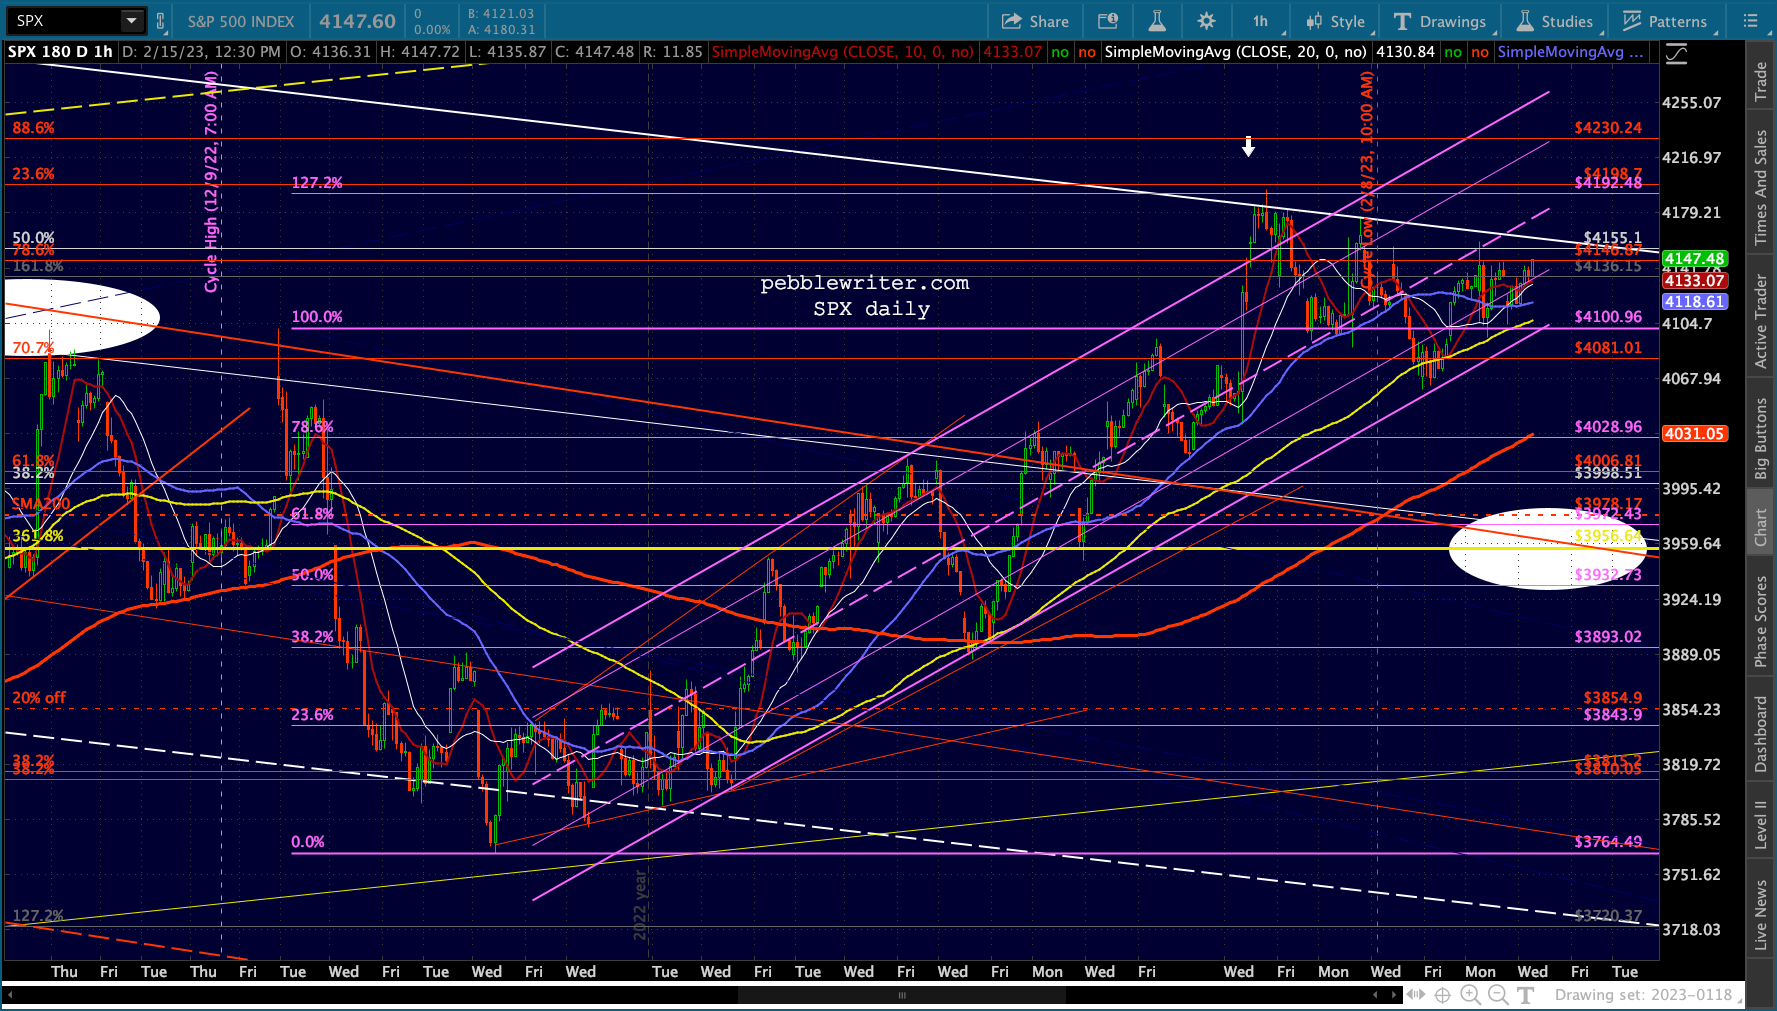This screenshot has width=1777, height=1011.
Task: Select the text drawing tool icon
Action: pyautogui.click(x=1526, y=995)
